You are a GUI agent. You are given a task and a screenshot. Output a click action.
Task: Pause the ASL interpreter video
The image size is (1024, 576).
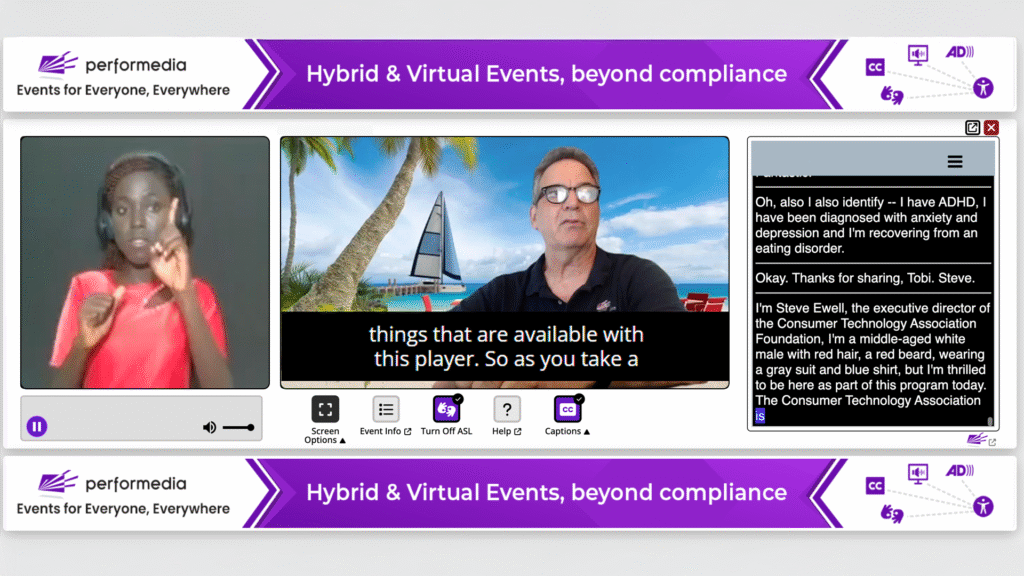36,427
